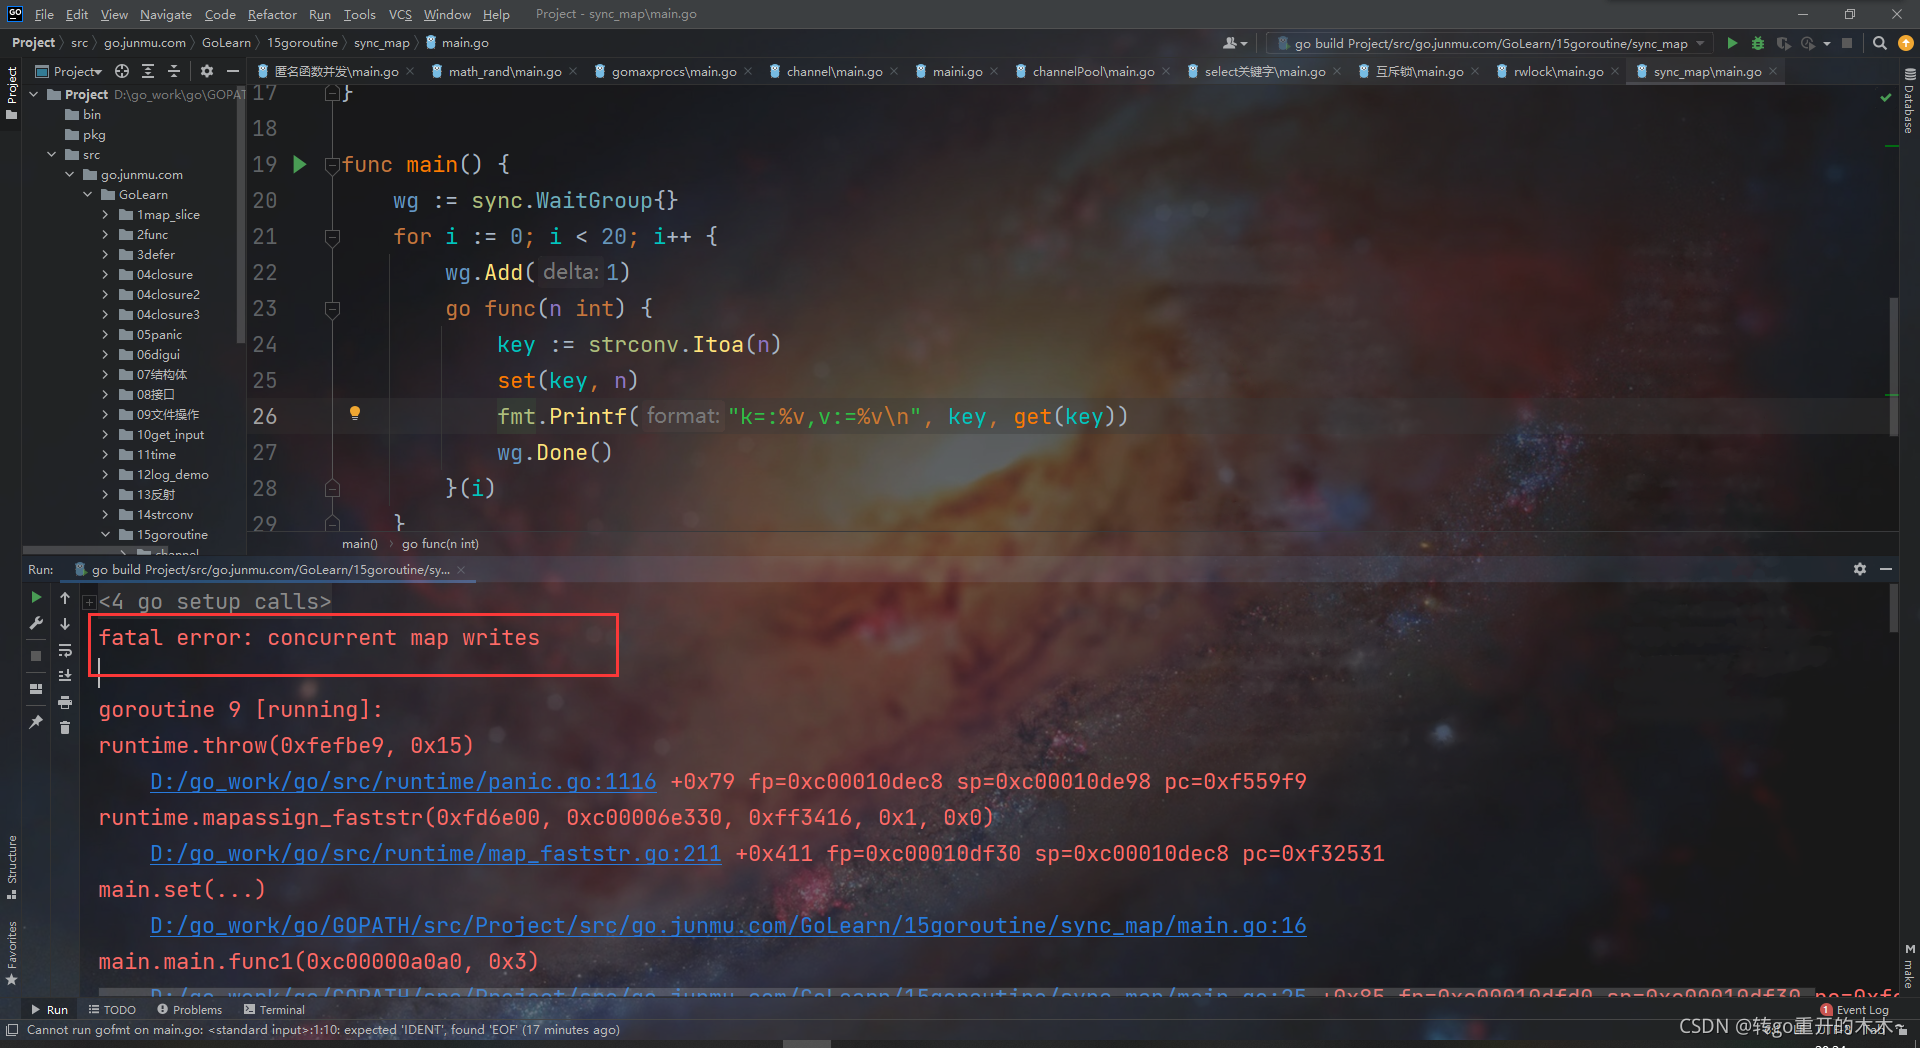Viewport: 1920px width, 1048px height.
Task: Click the profiler run icon in toolbar
Action: click(1808, 43)
